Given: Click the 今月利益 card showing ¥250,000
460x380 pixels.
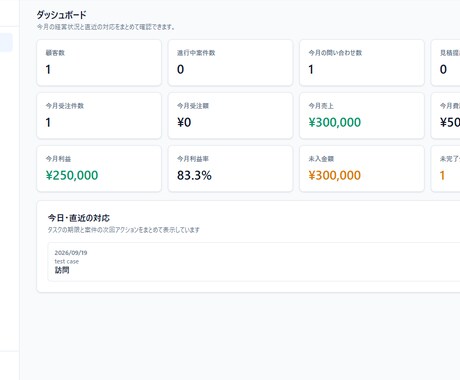Looking at the screenshot, I should click(99, 169).
